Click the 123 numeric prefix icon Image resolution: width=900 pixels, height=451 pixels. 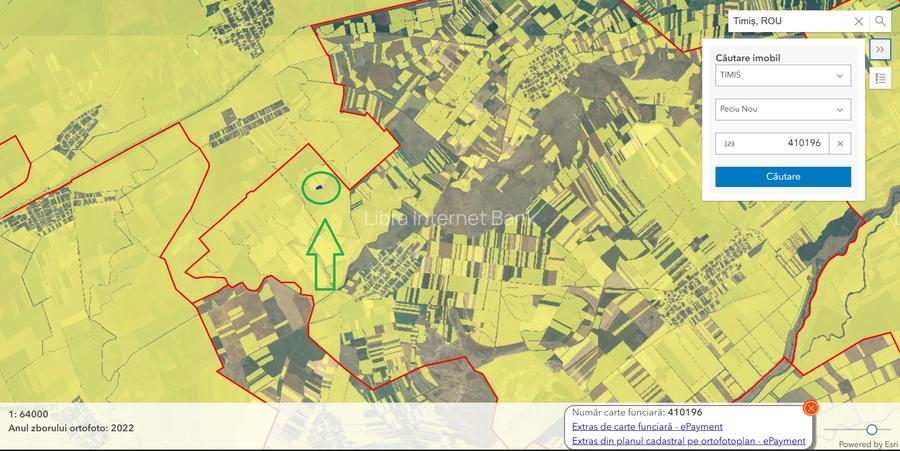coord(730,144)
